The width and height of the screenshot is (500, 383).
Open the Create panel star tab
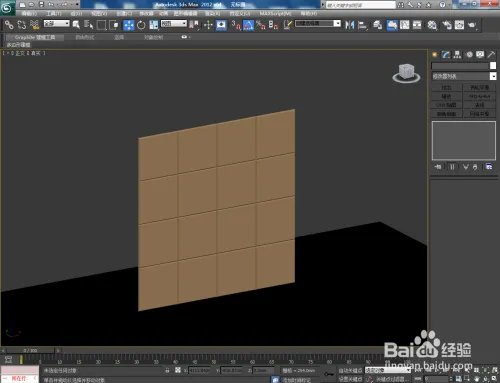(435, 55)
